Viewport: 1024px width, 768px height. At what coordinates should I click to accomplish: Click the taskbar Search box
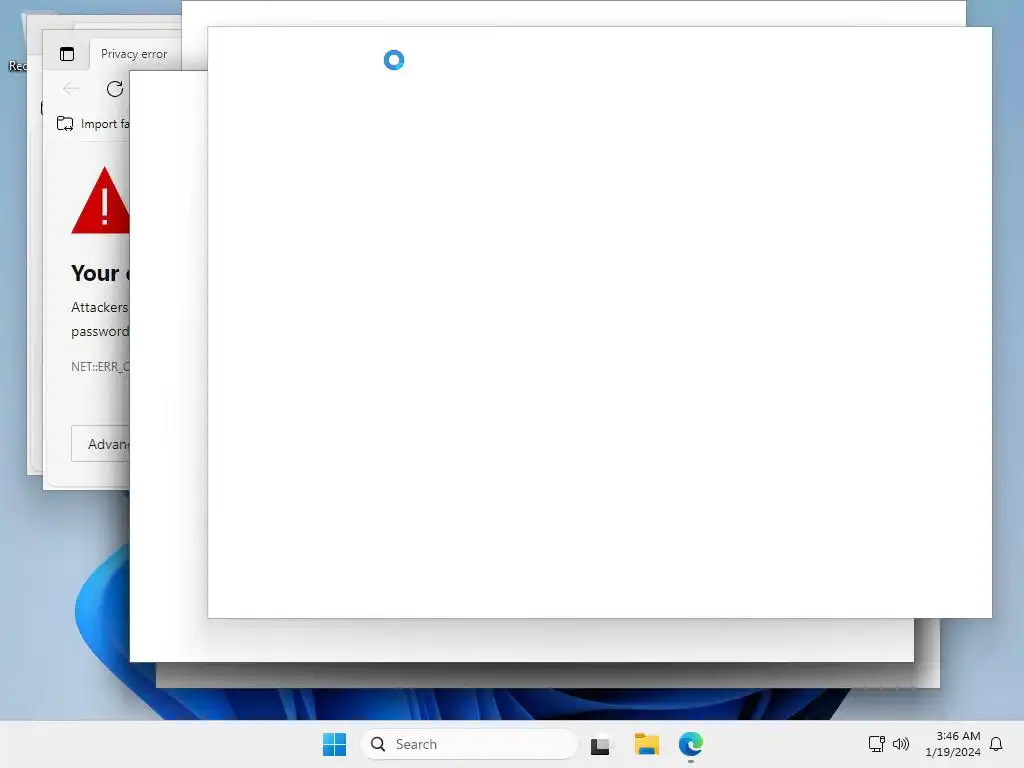pyautogui.click(x=468, y=744)
